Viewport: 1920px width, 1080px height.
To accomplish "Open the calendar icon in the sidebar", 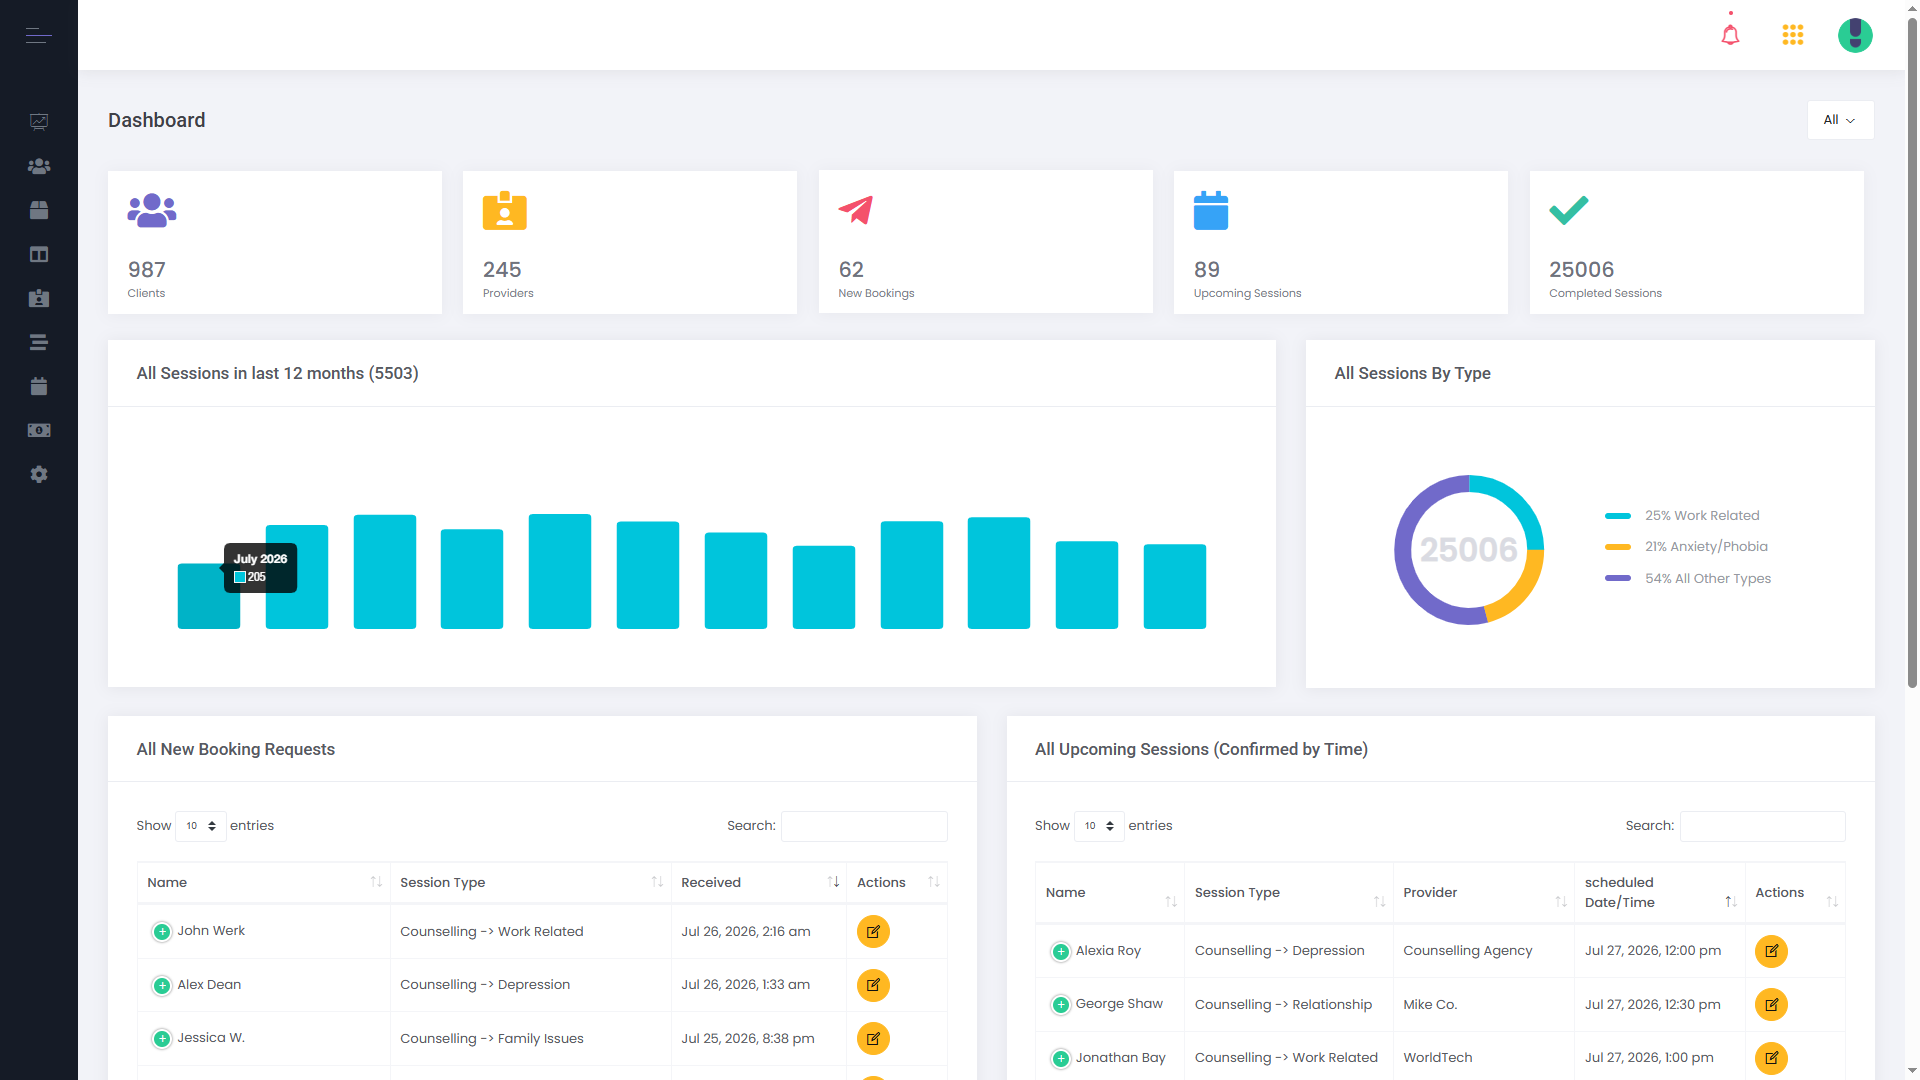I will point(39,386).
